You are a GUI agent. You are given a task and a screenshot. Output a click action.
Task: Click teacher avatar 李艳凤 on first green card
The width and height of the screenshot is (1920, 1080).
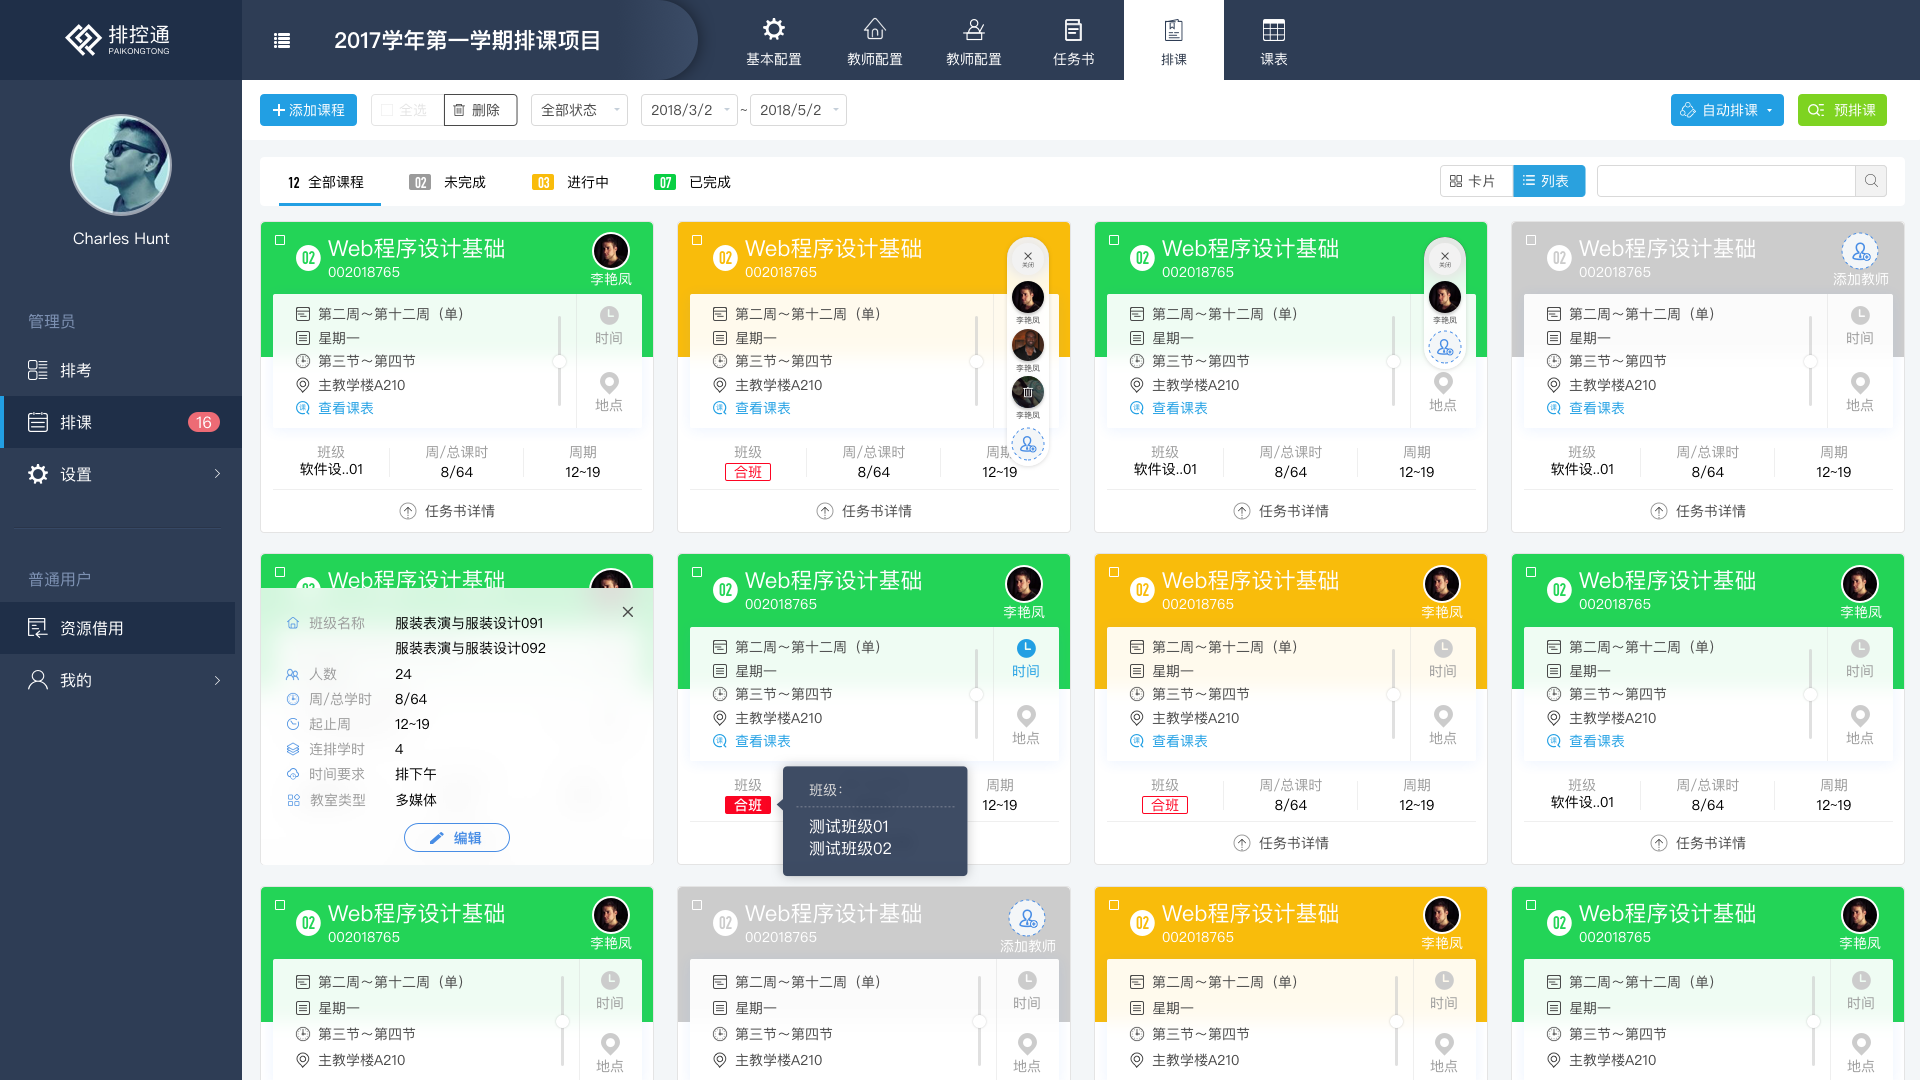point(611,251)
